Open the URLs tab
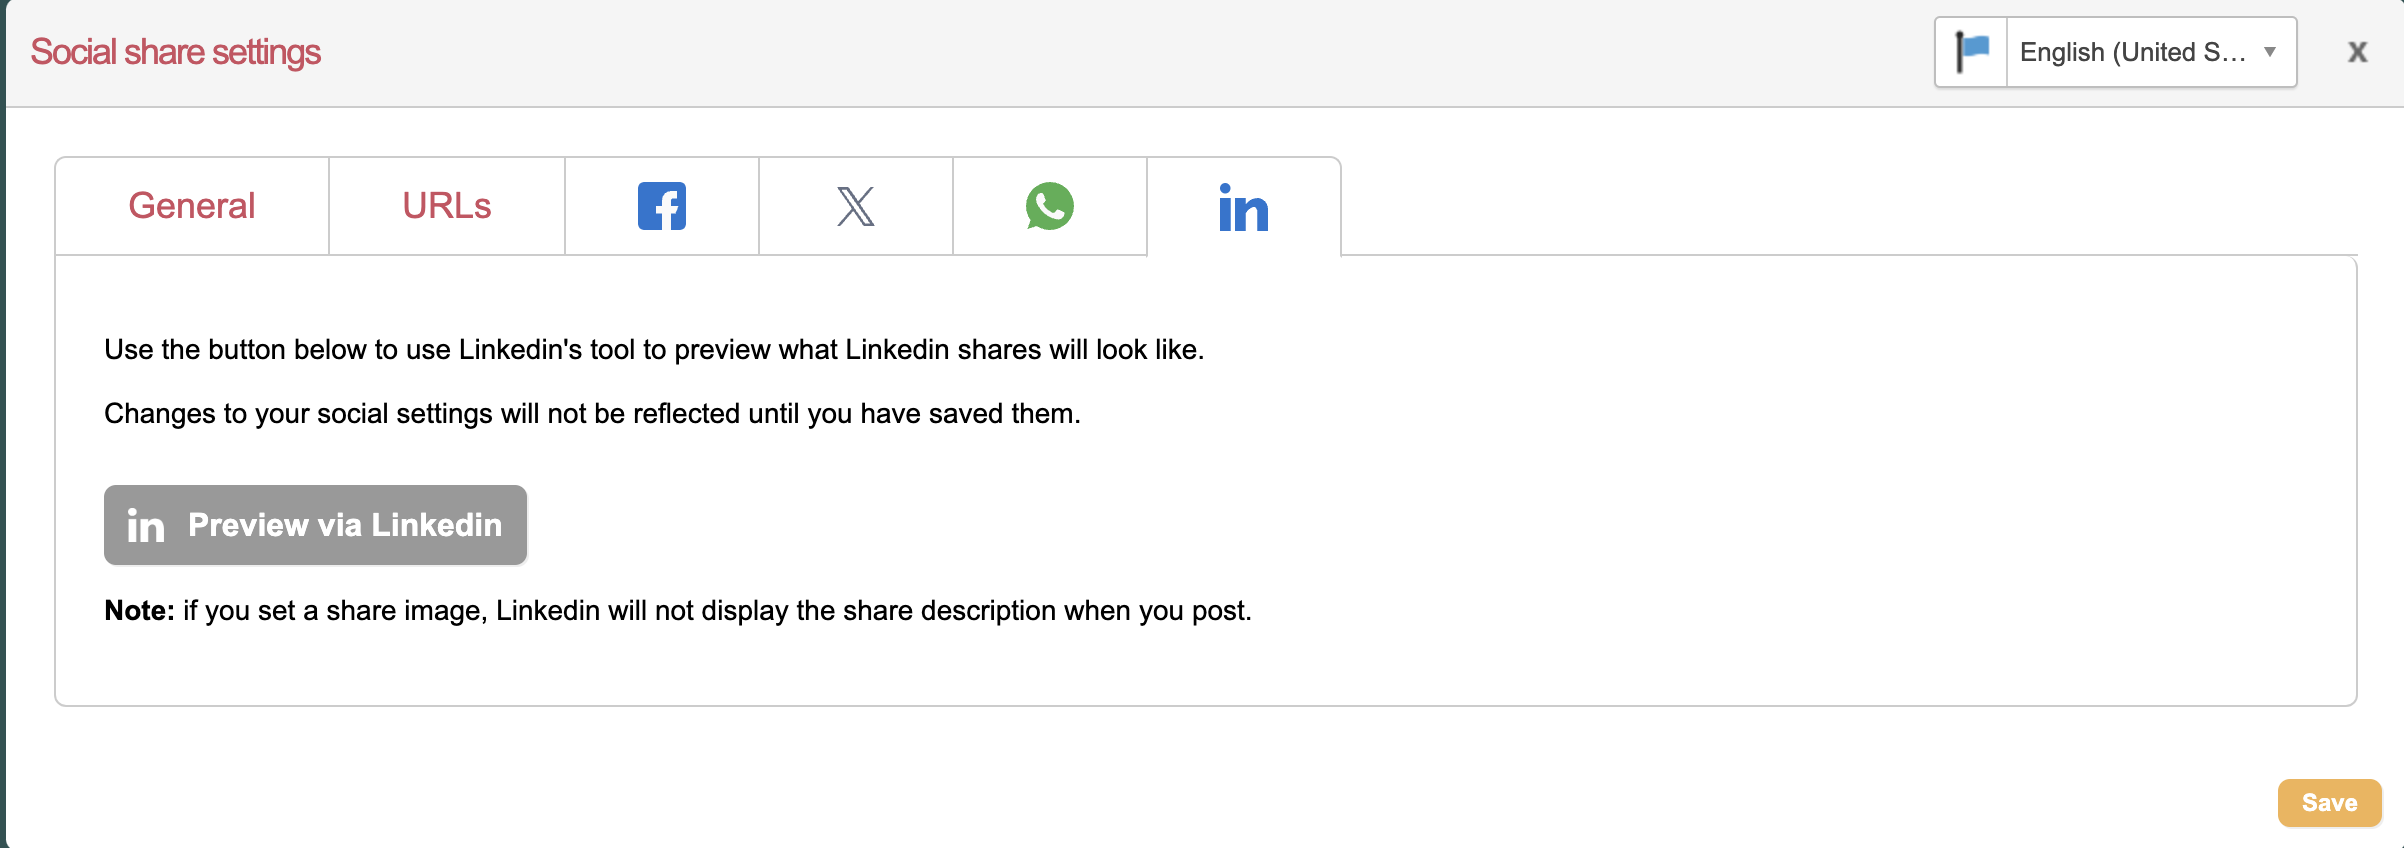Image resolution: width=2404 pixels, height=848 pixels. coord(447,206)
